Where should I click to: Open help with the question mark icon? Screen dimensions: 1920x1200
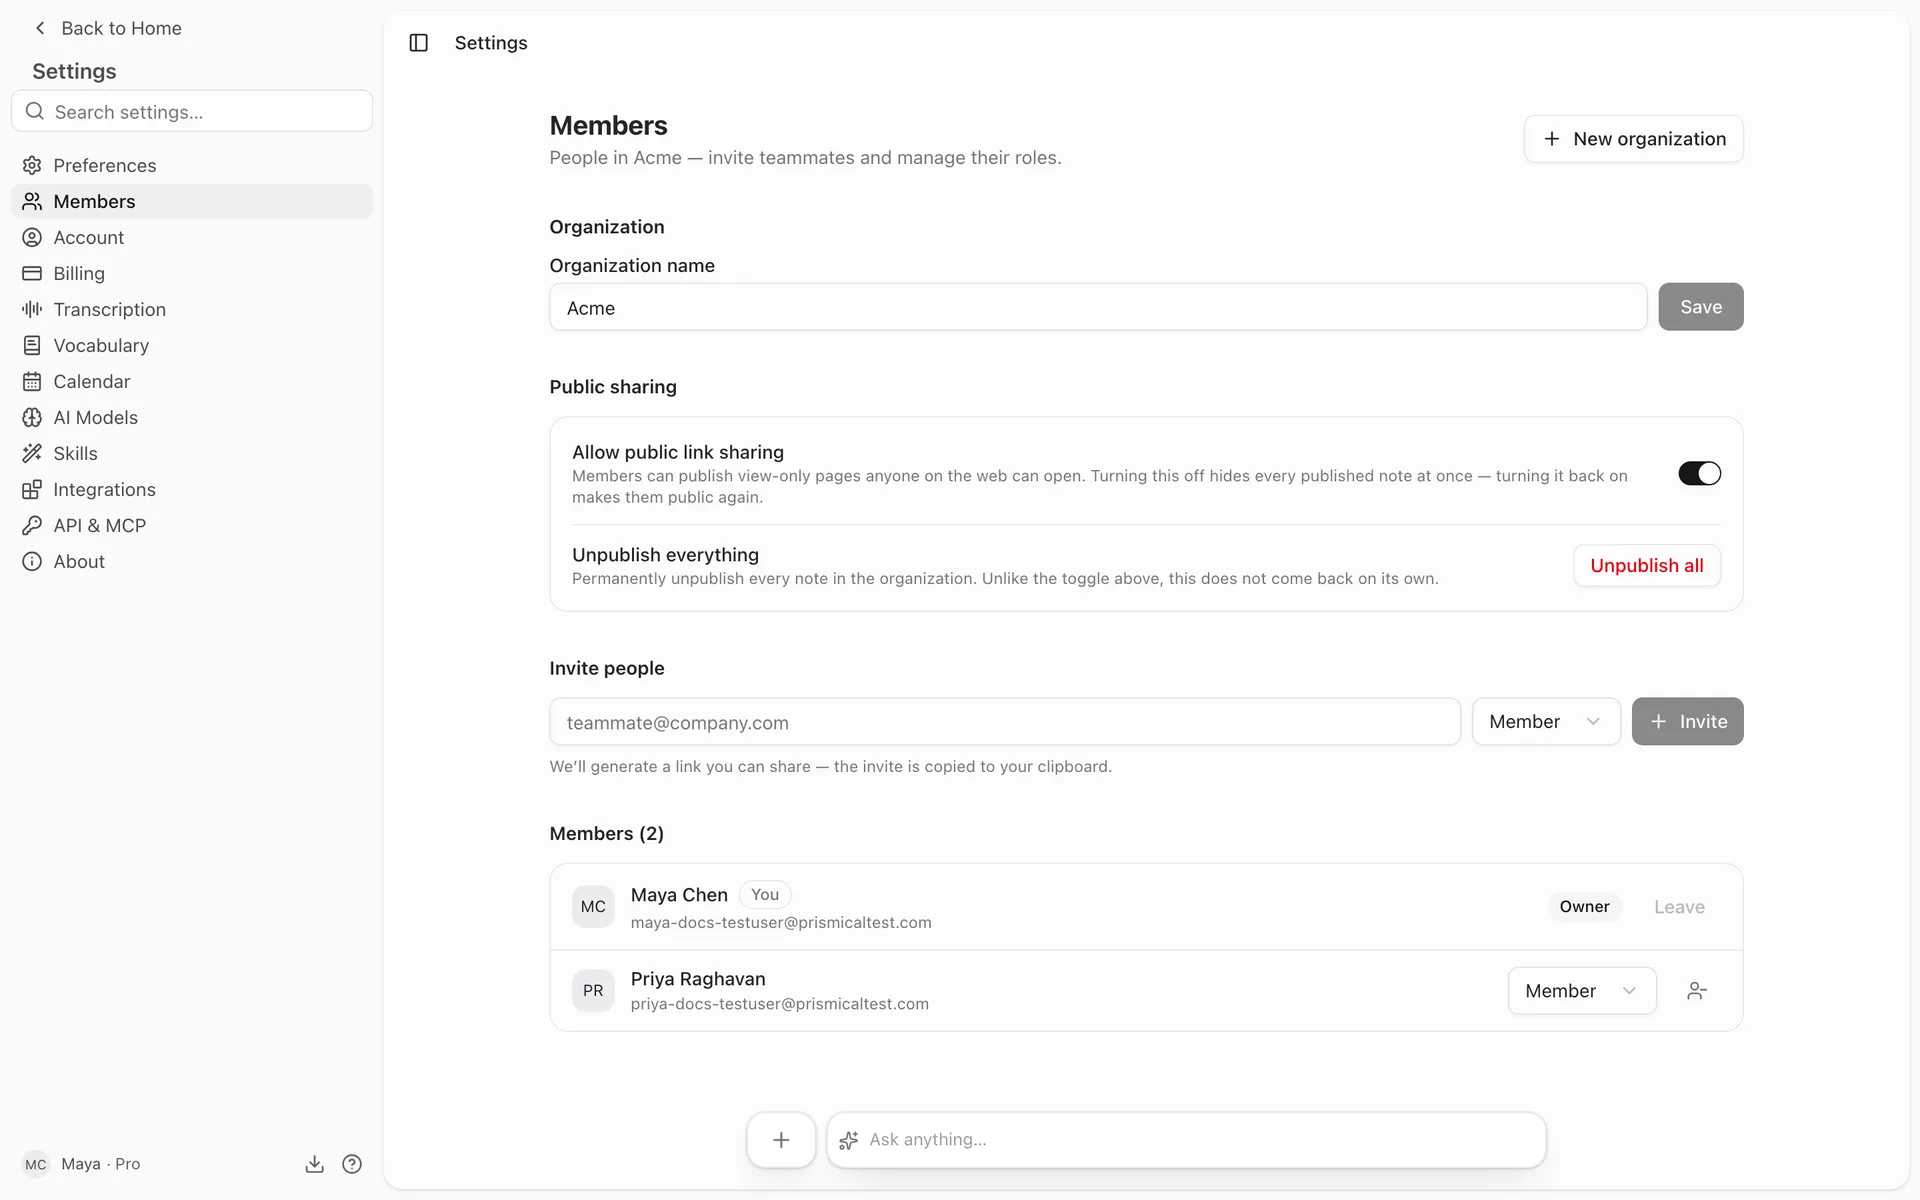coord(352,1164)
